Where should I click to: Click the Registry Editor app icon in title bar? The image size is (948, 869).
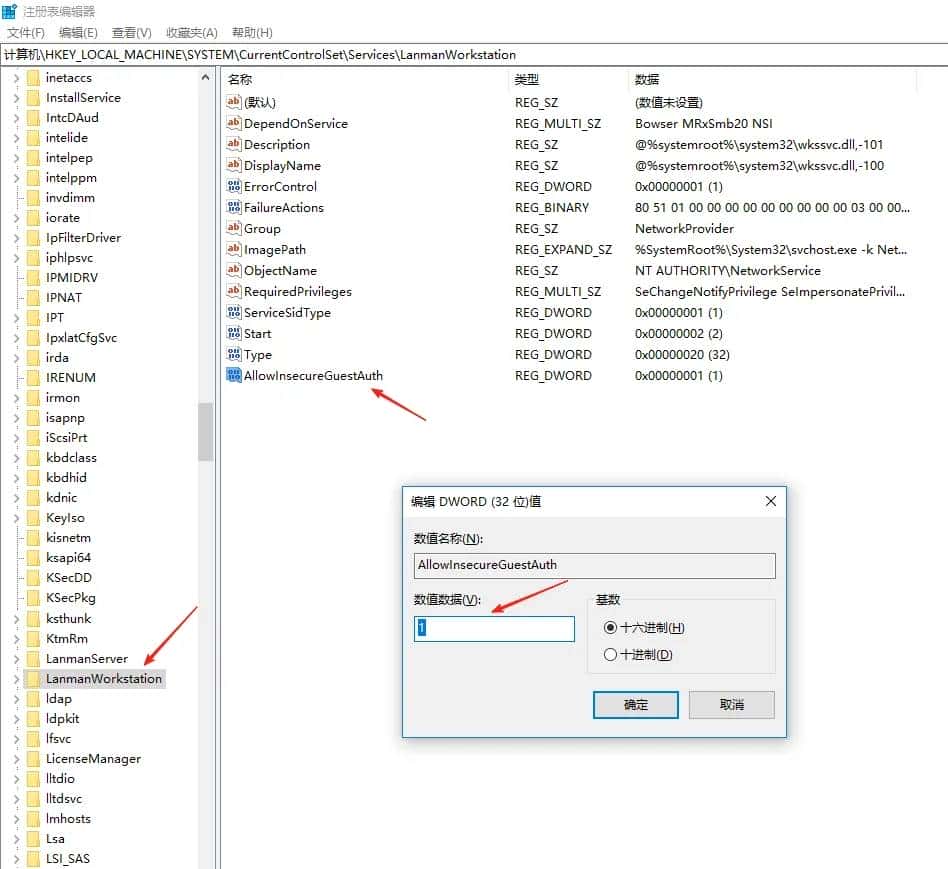tap(10, 11)
